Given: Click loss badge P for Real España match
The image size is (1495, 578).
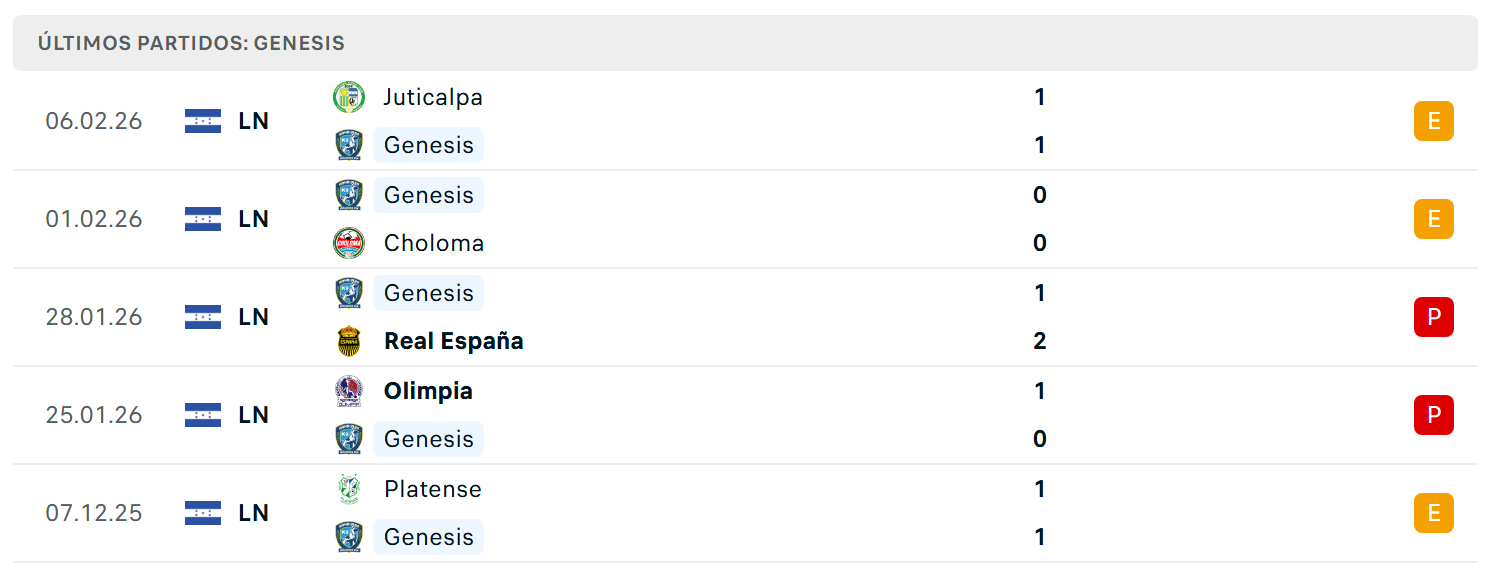Looking at the screenshot, I should (x=1433, y=317).
